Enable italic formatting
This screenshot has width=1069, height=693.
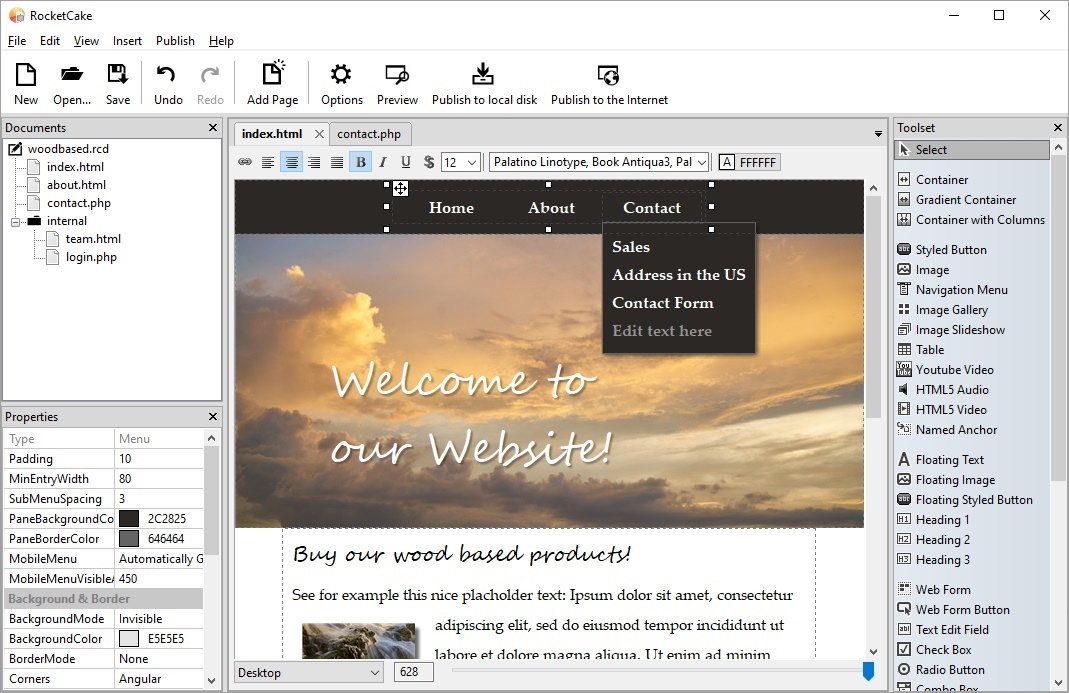(x=382, y=161)
